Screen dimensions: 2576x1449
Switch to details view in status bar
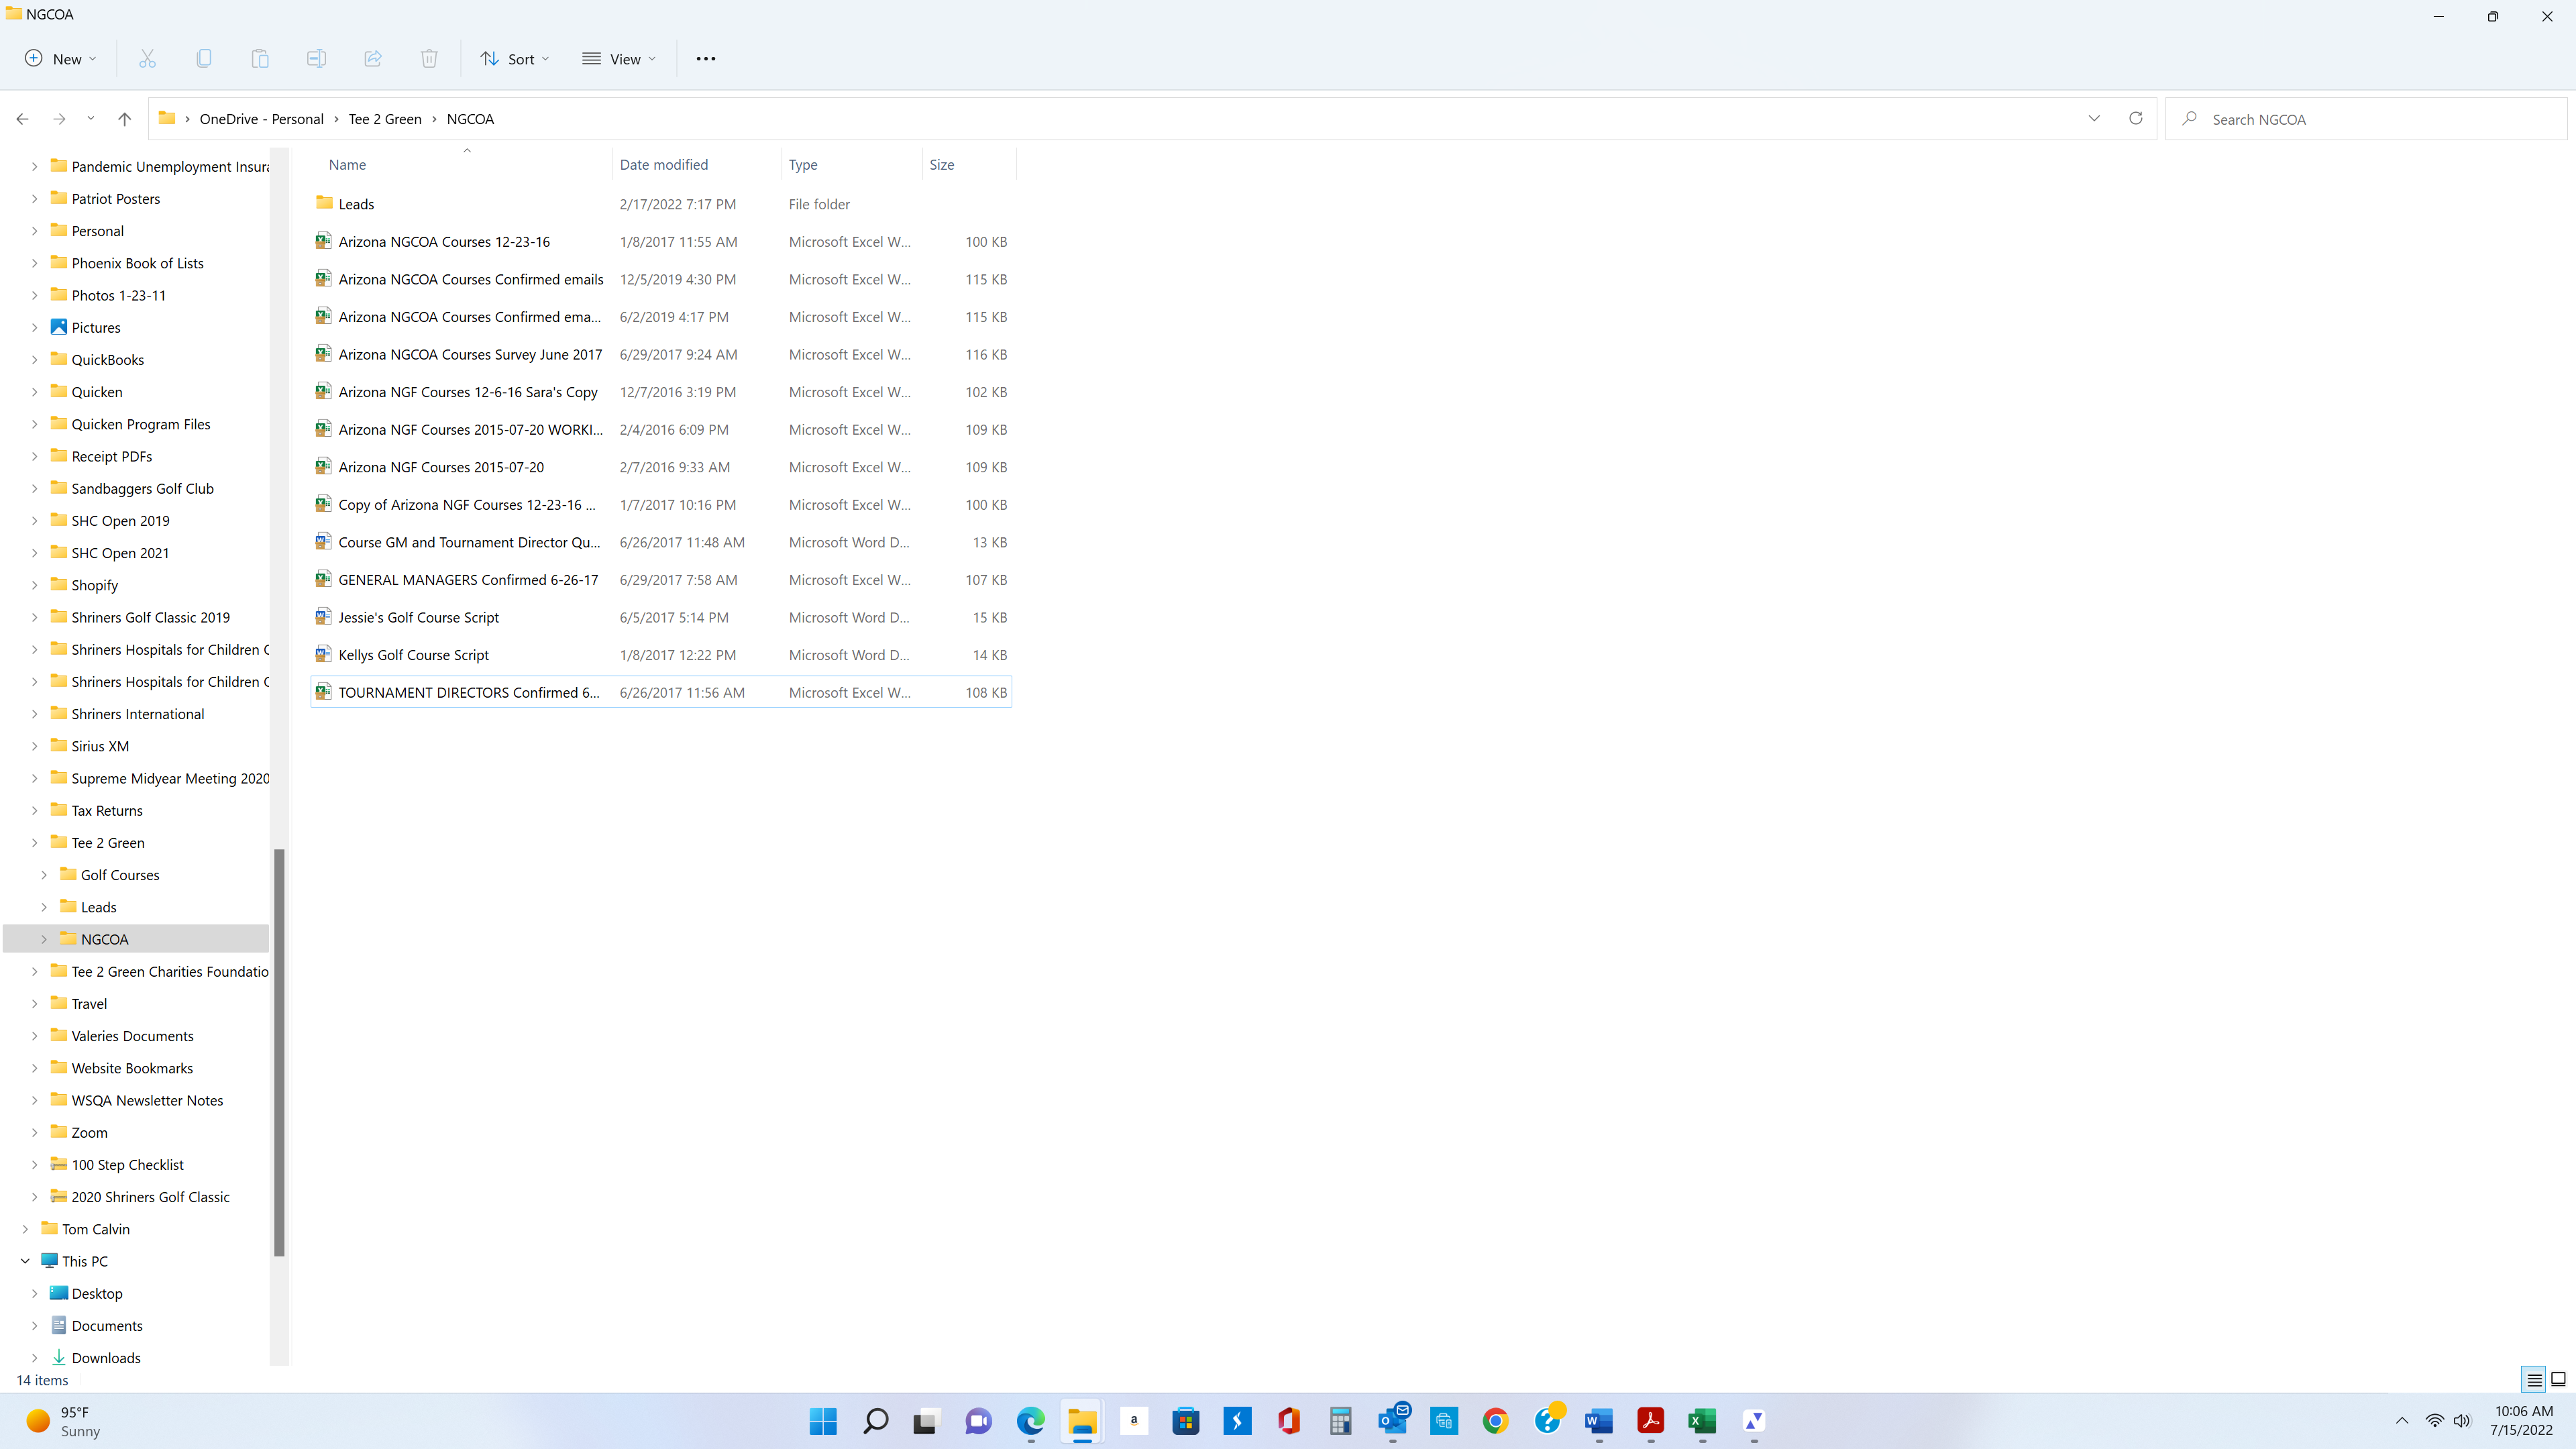point(2533,1379)
